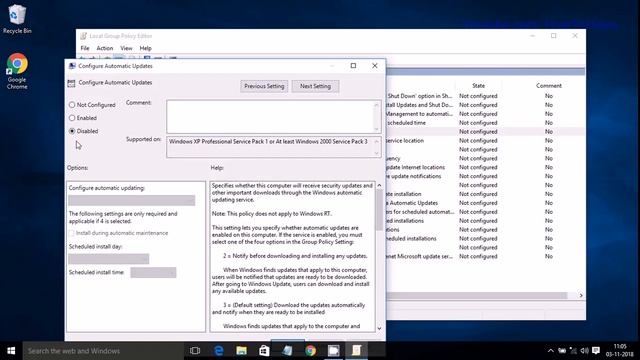Select the "stall Updates and Shut Do..." policy row
Screen dimensions: 640x360
(485, 105)
